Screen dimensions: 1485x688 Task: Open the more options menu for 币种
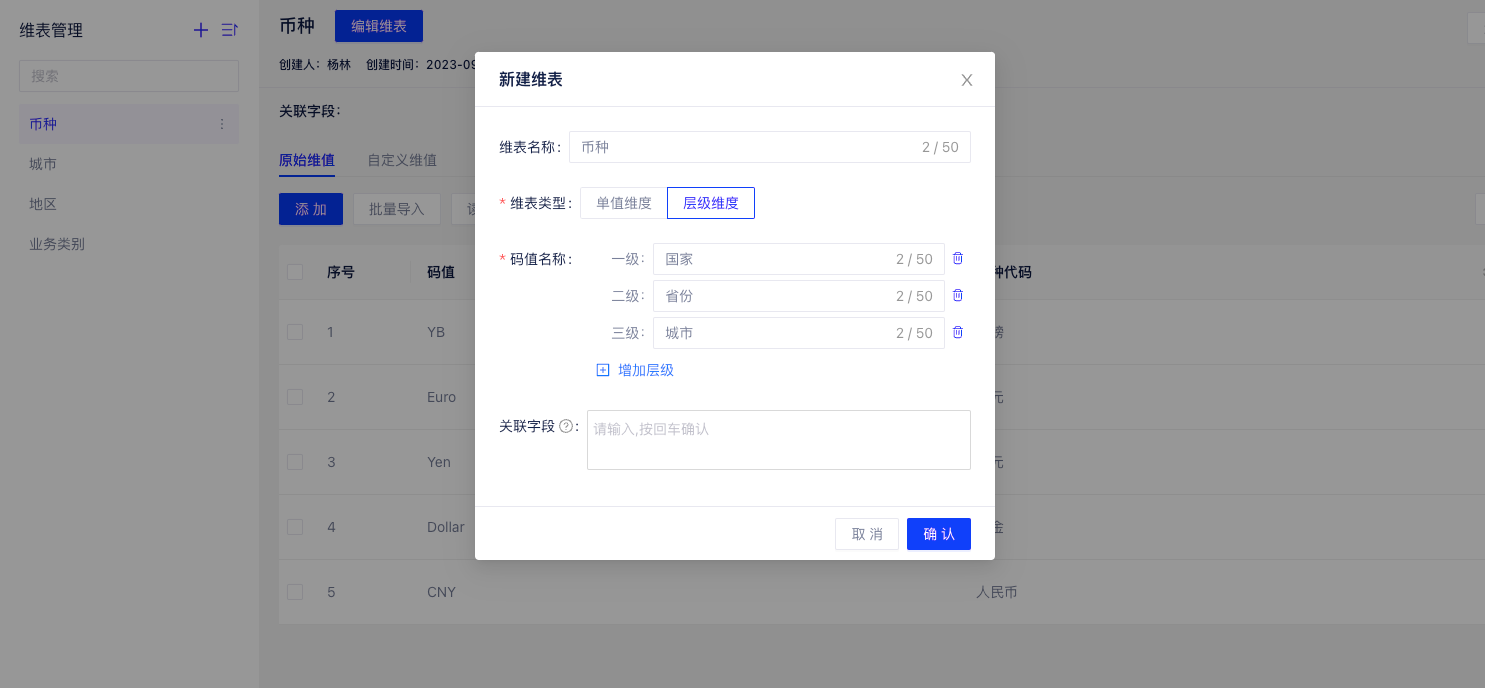coord(222,125)
